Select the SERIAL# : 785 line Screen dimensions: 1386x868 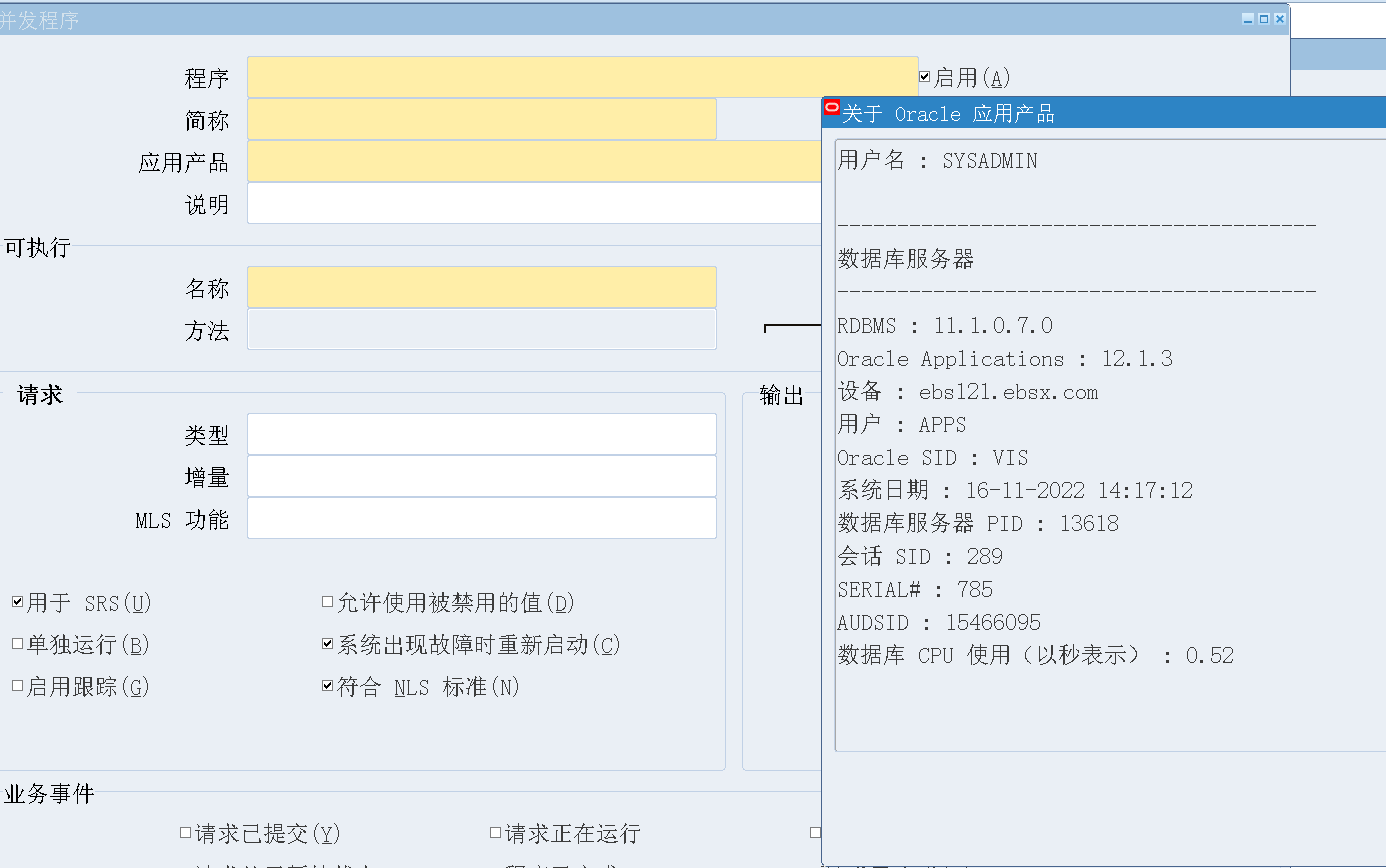click(915, 589)
